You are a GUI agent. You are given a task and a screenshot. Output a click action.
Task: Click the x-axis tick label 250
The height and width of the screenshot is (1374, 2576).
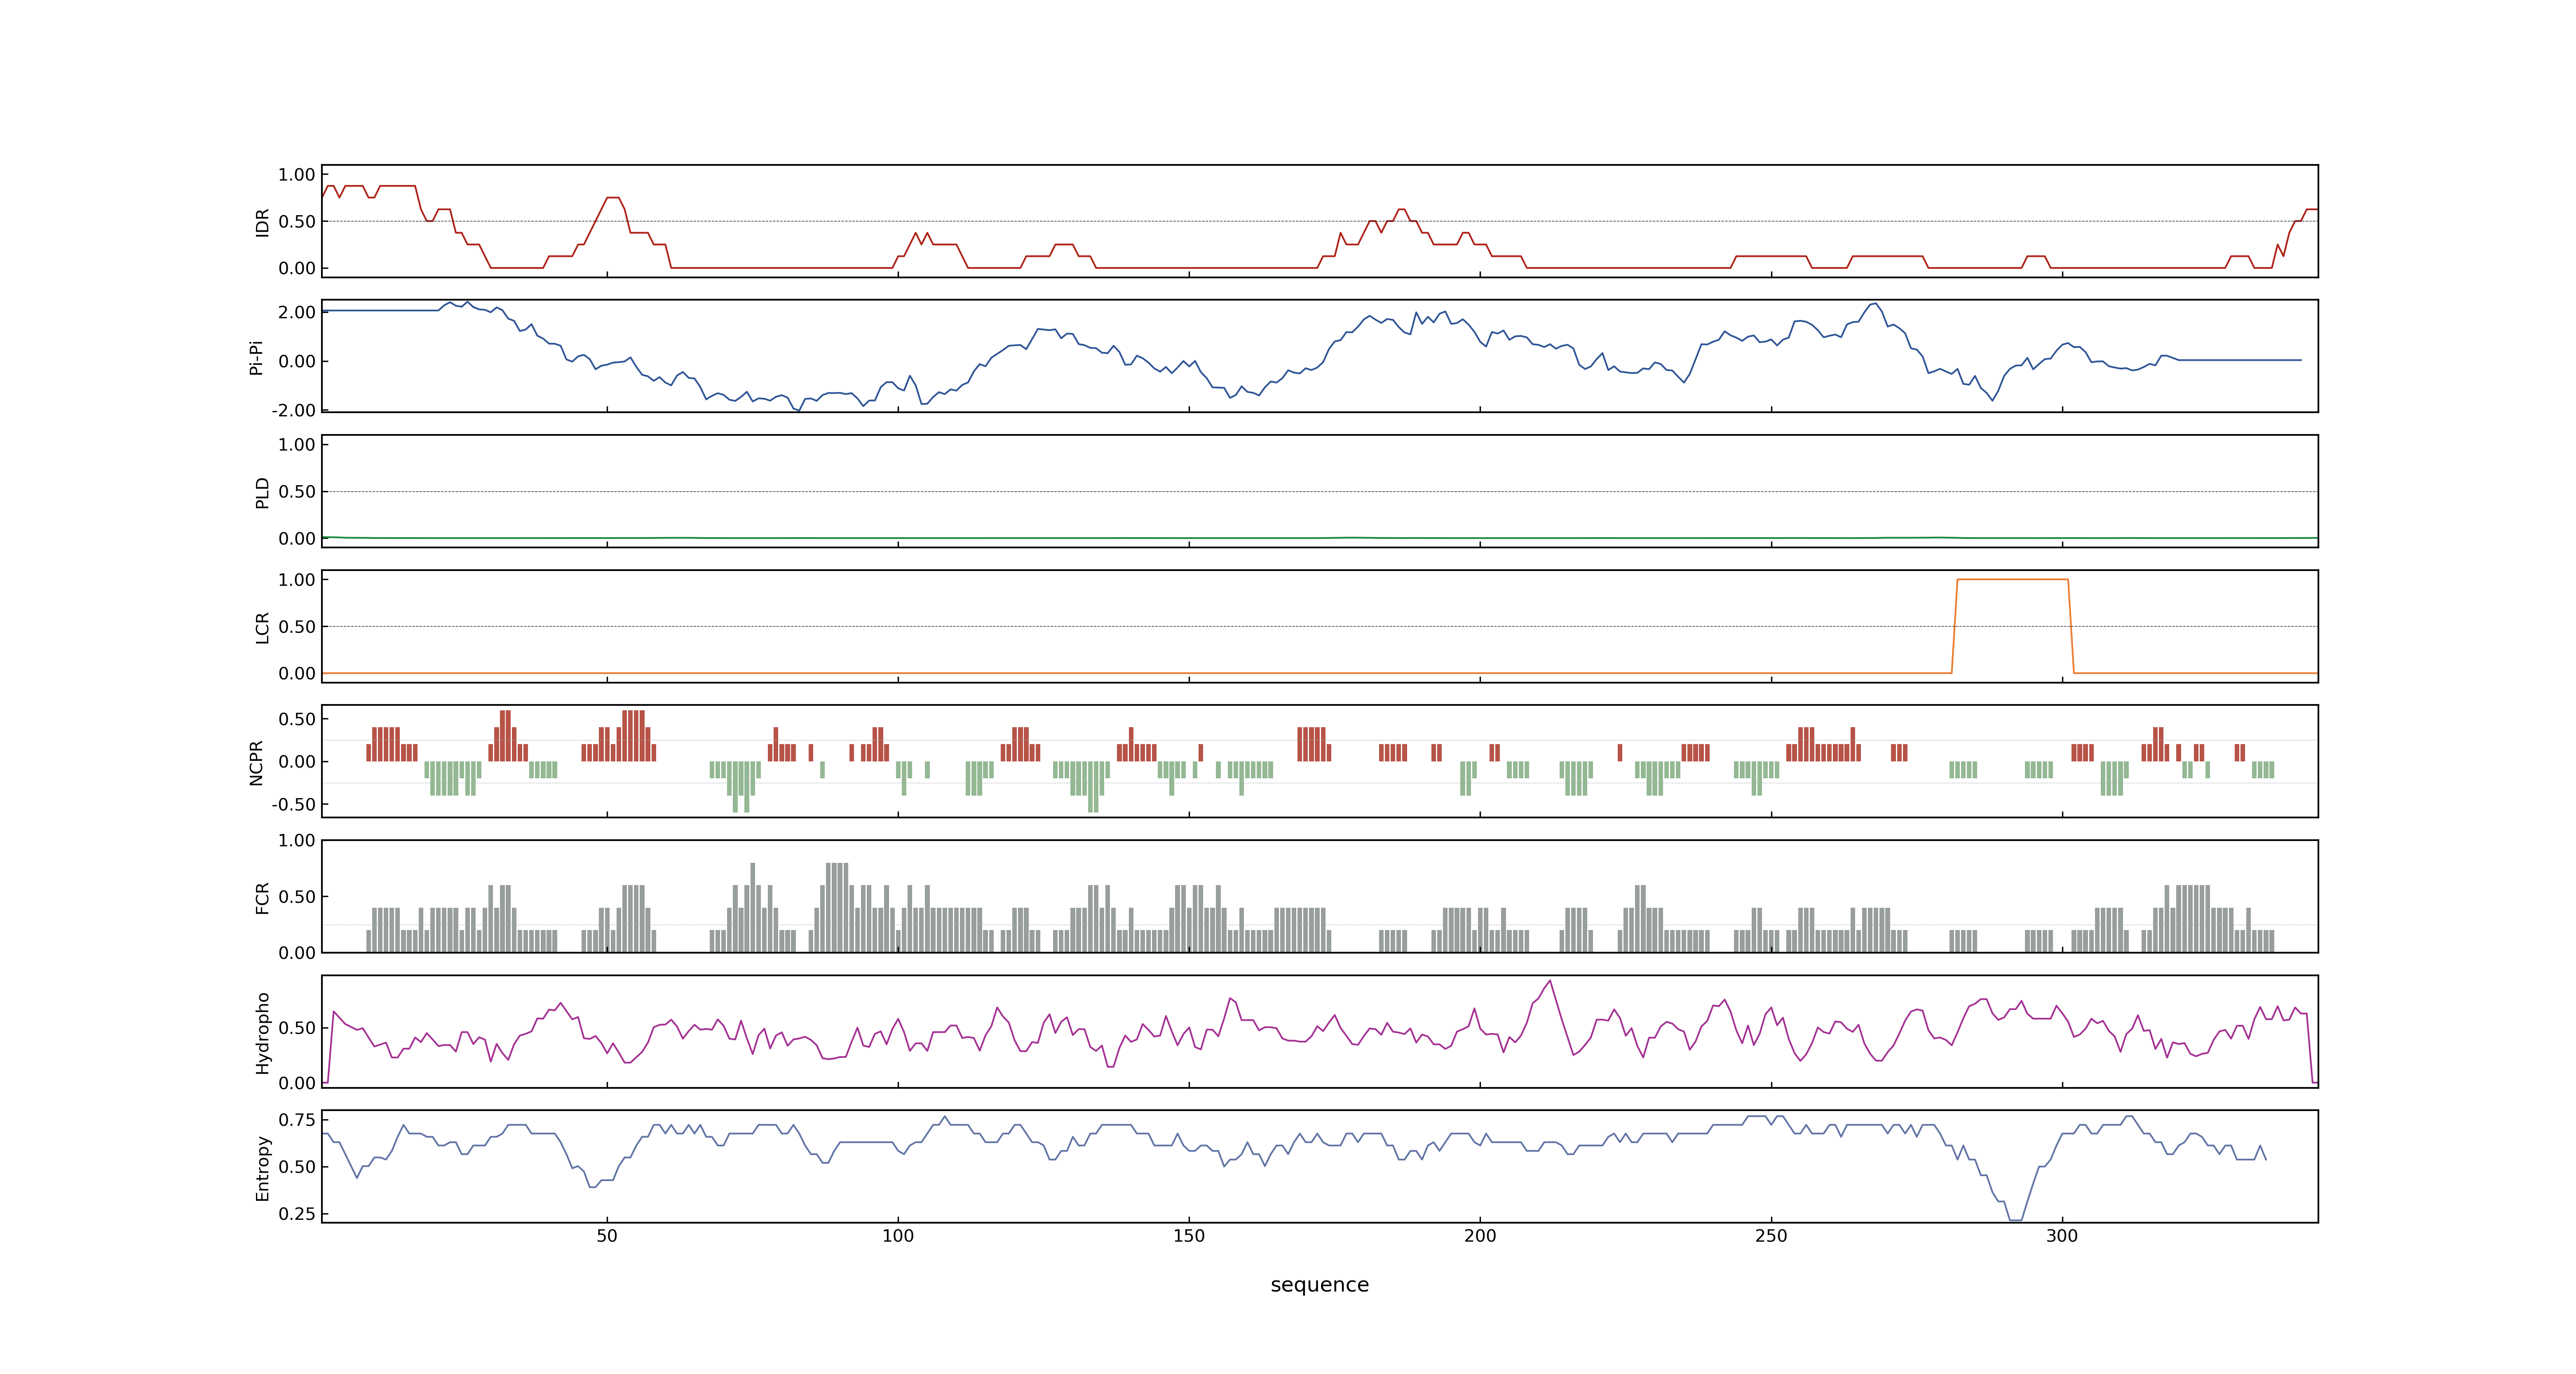coord(1771,1236)
